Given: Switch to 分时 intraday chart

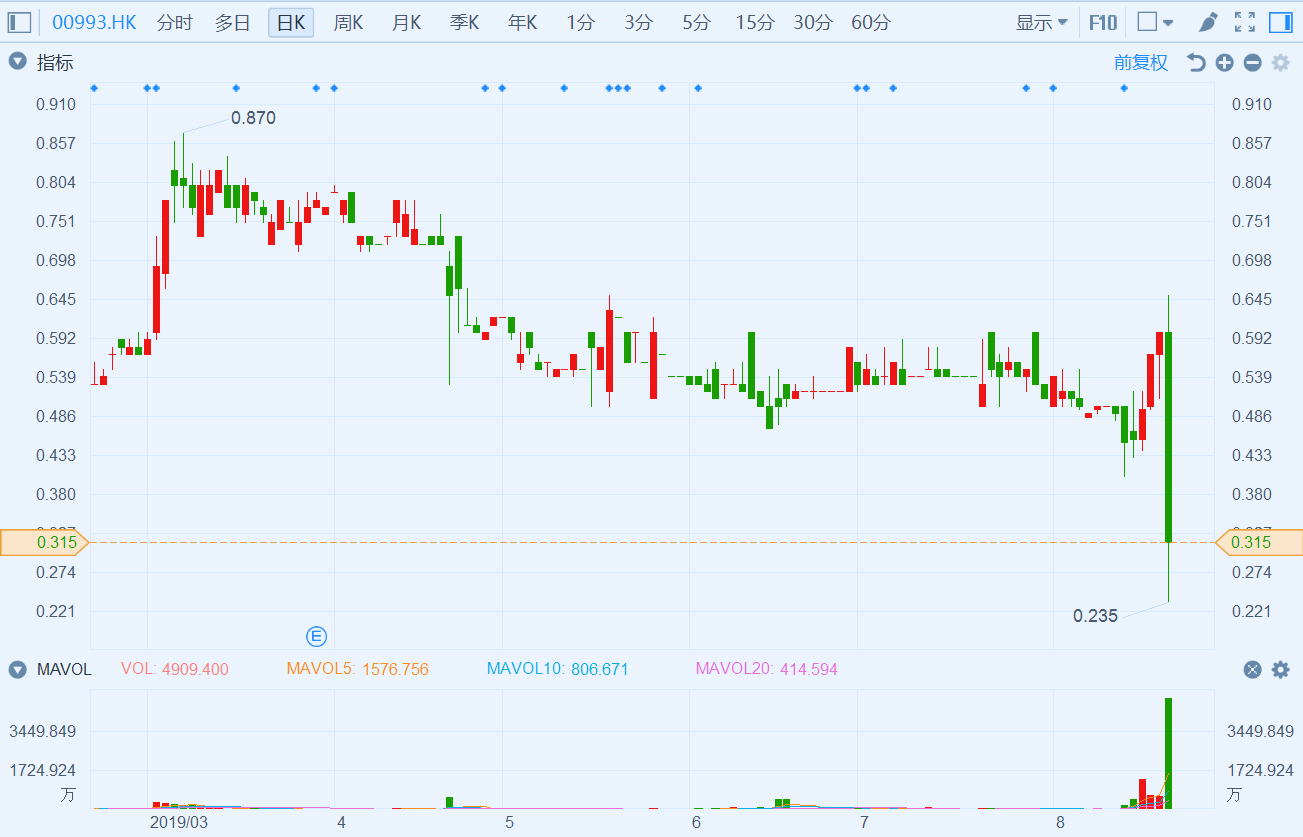Looking at the screenshot, I should point(175,22).
